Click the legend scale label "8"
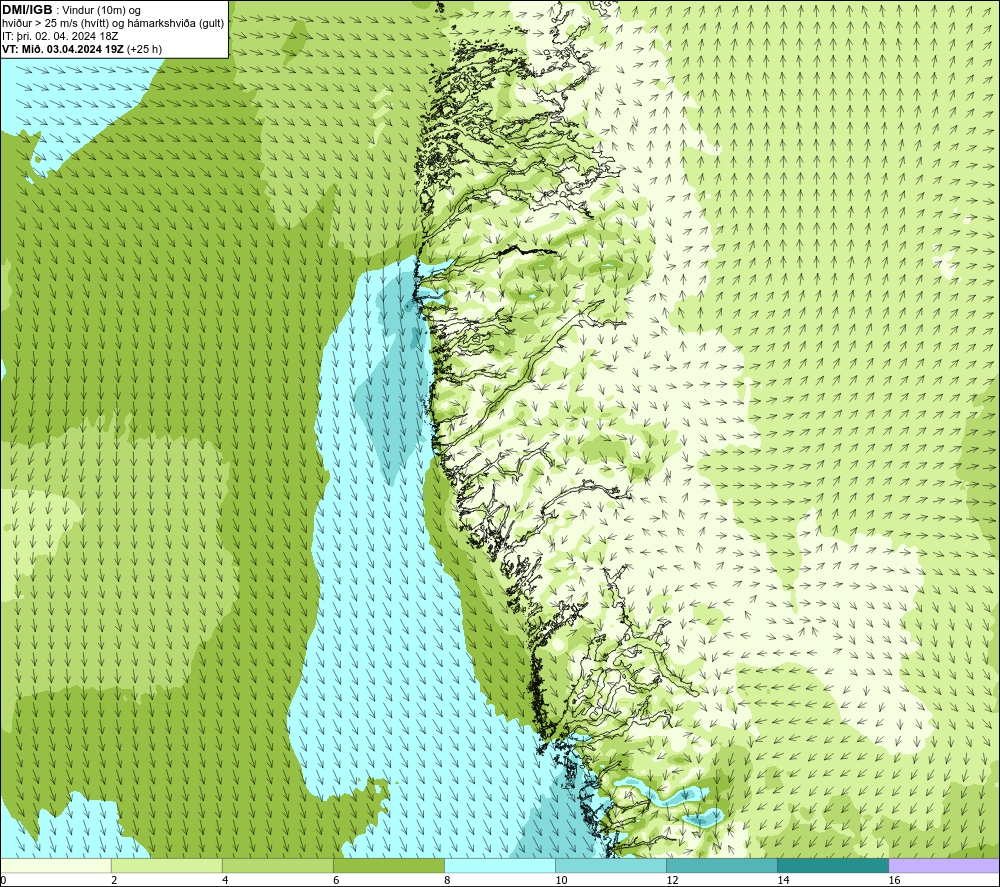Viewport: 1000px width, 887px height. (447, 880)
